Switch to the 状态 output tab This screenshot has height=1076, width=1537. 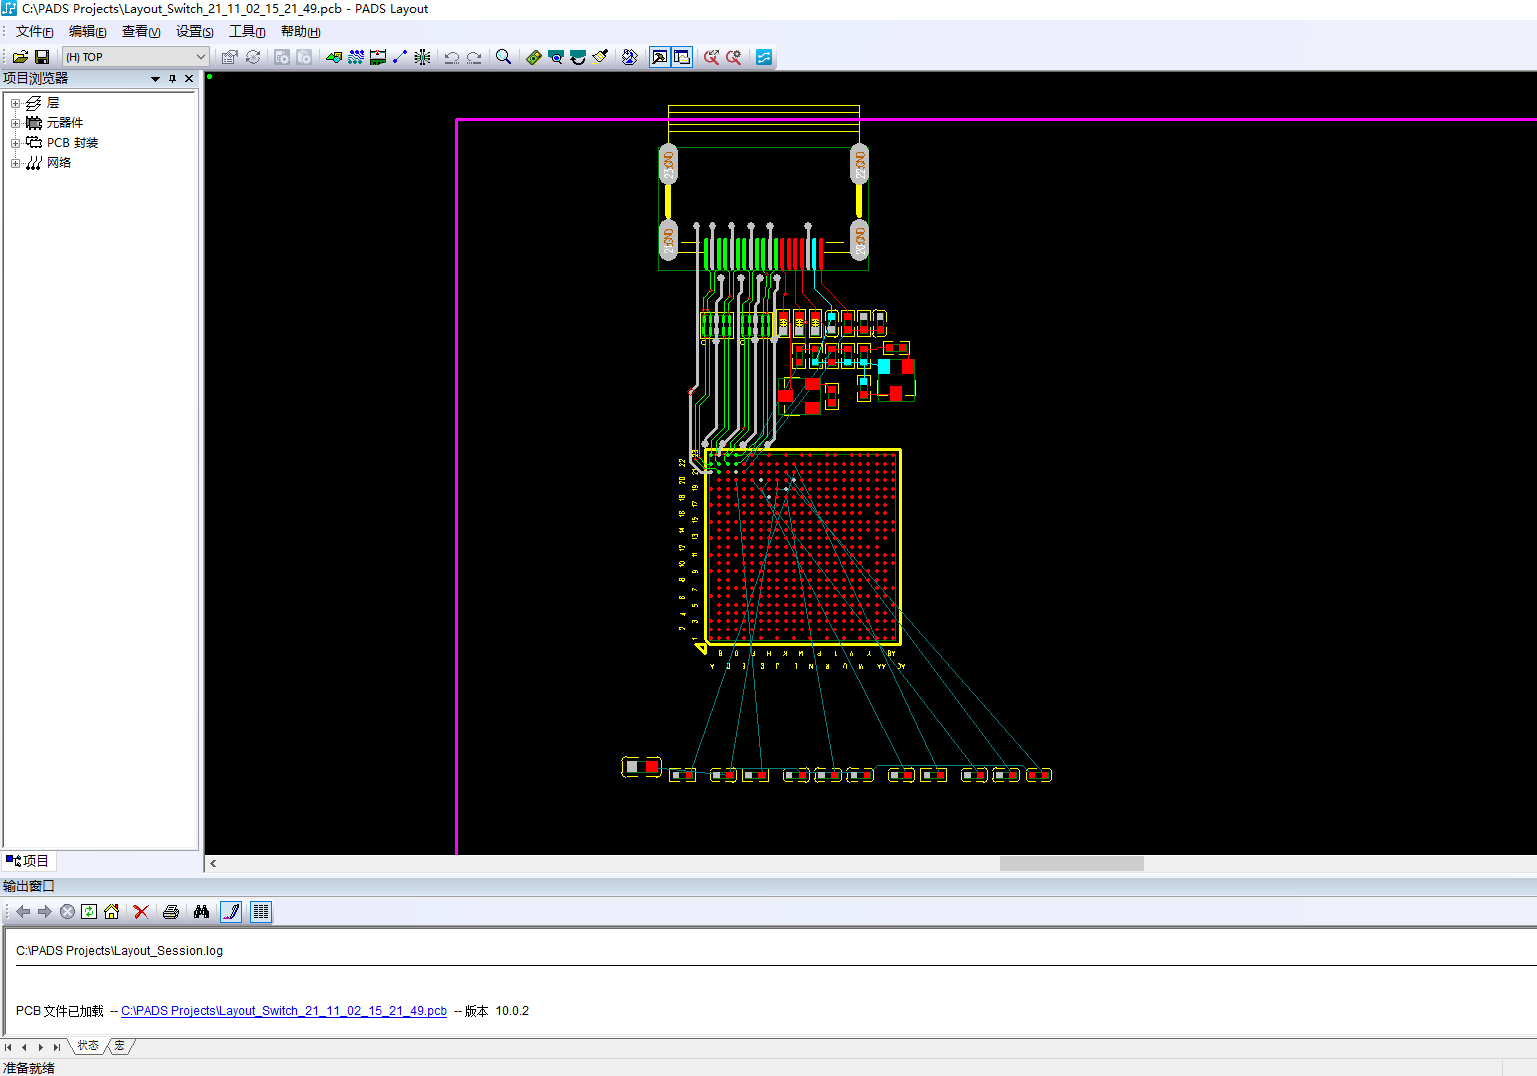point(88,1046)
